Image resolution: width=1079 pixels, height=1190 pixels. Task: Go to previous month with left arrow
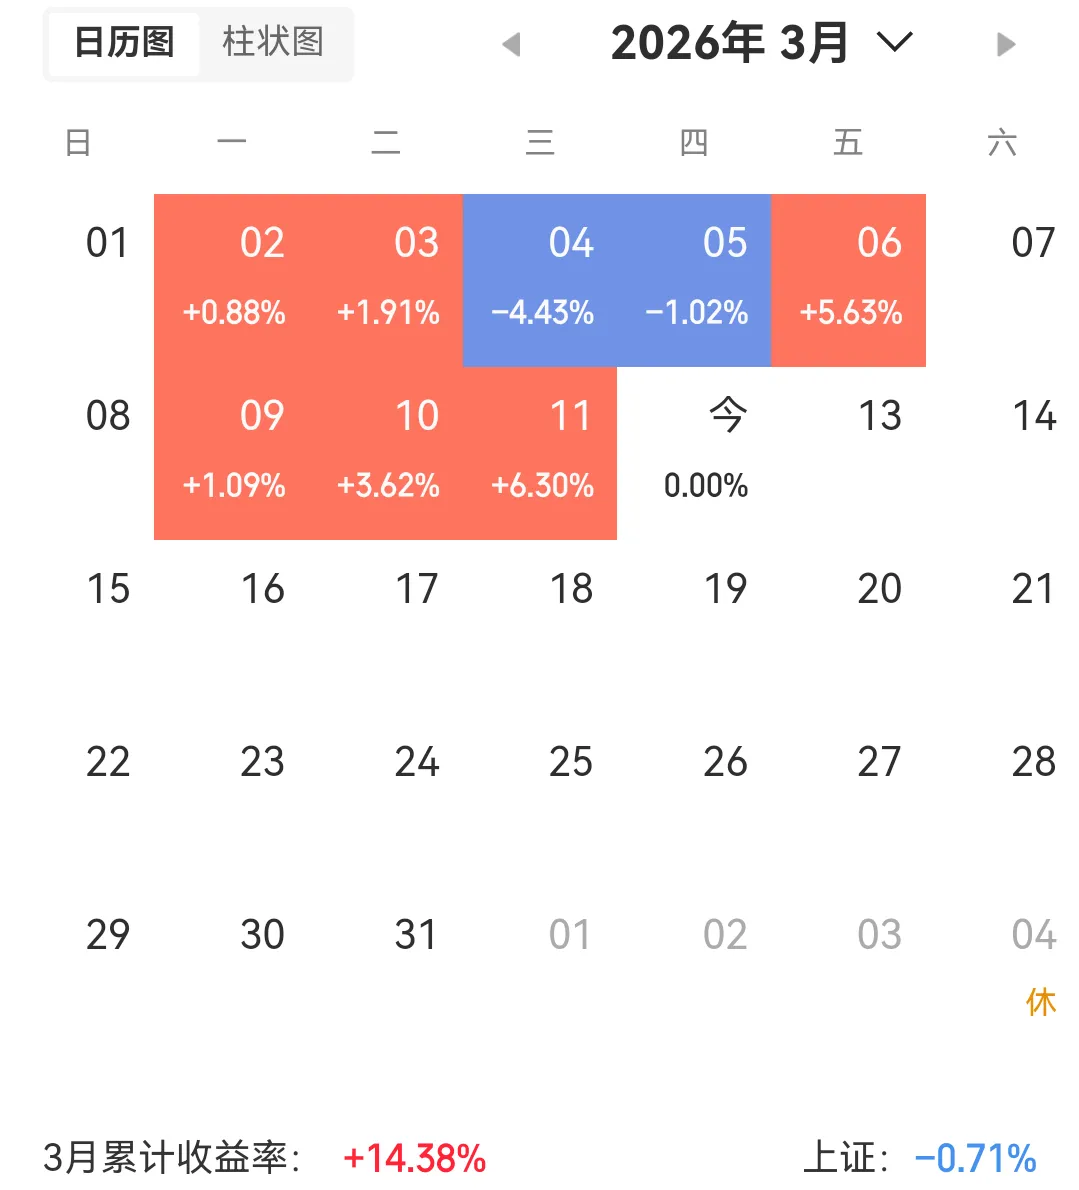(x=511, y=44)
